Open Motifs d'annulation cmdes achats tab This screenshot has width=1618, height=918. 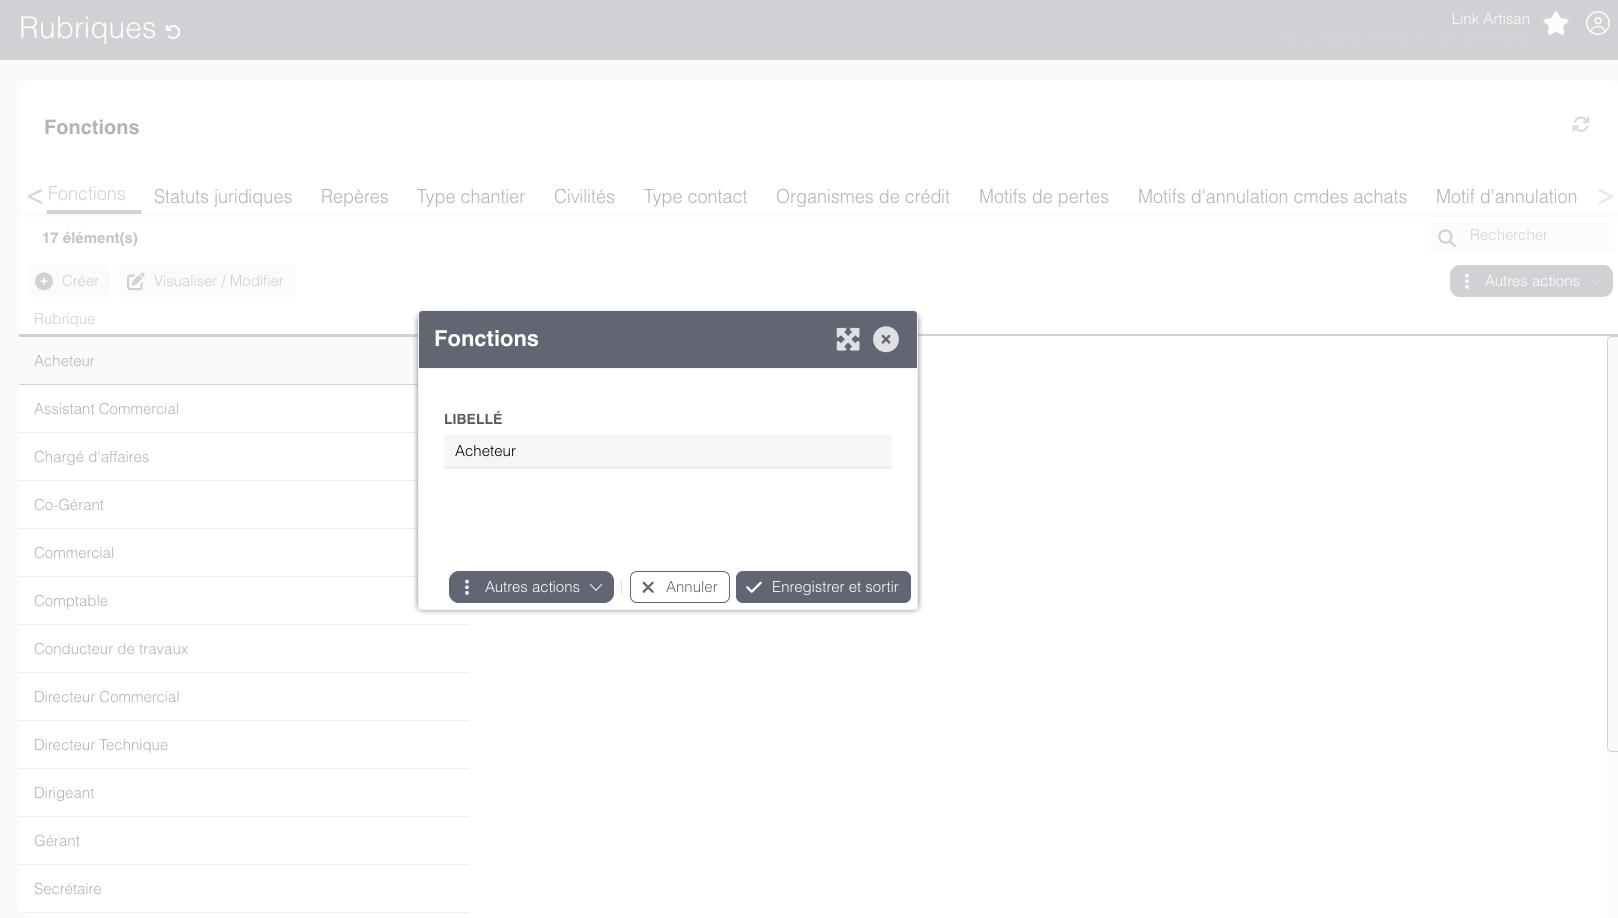pos(1272,197)
